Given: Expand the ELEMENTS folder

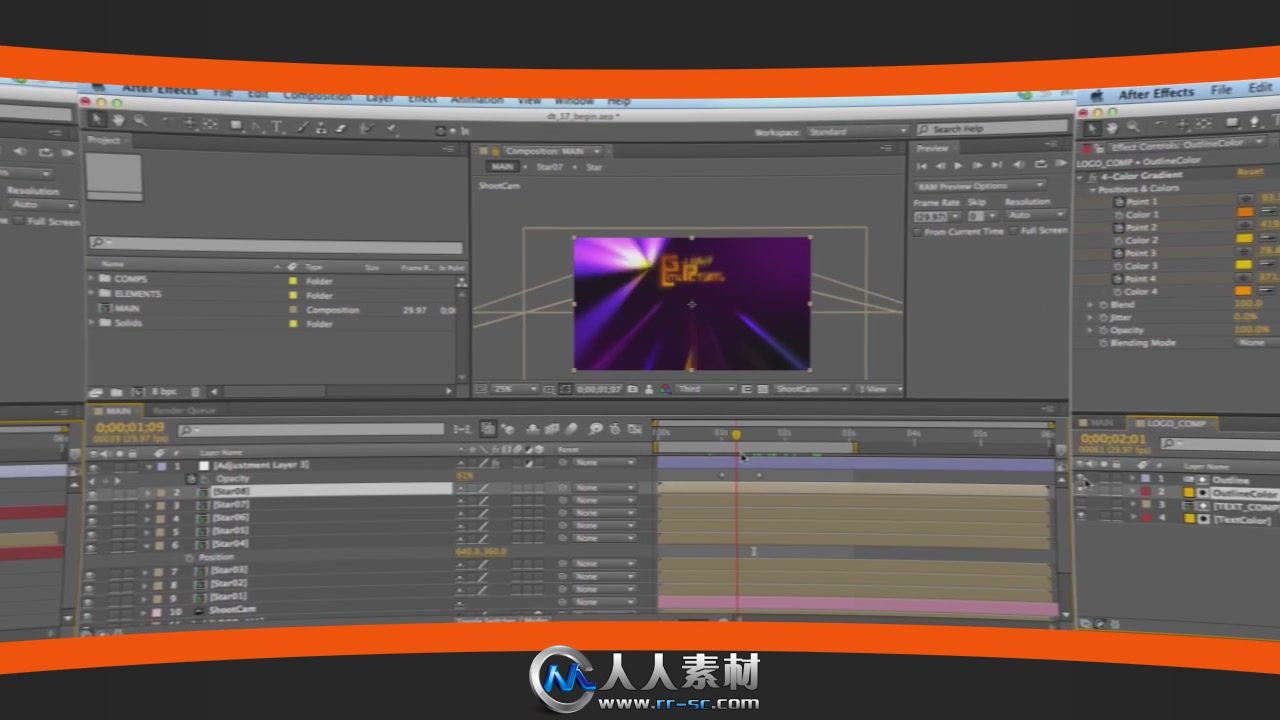Looking at the screenshot, I should click(x=92, y=294).
